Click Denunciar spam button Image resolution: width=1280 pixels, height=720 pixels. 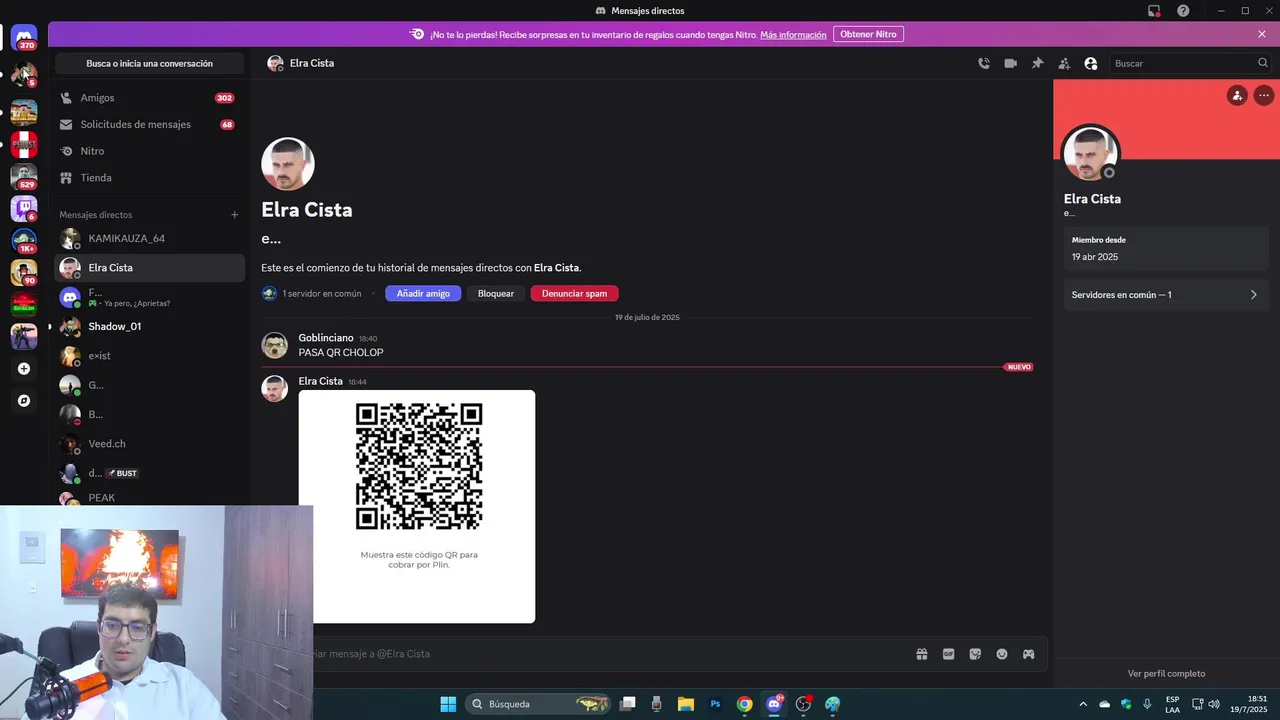coord(575,294)
